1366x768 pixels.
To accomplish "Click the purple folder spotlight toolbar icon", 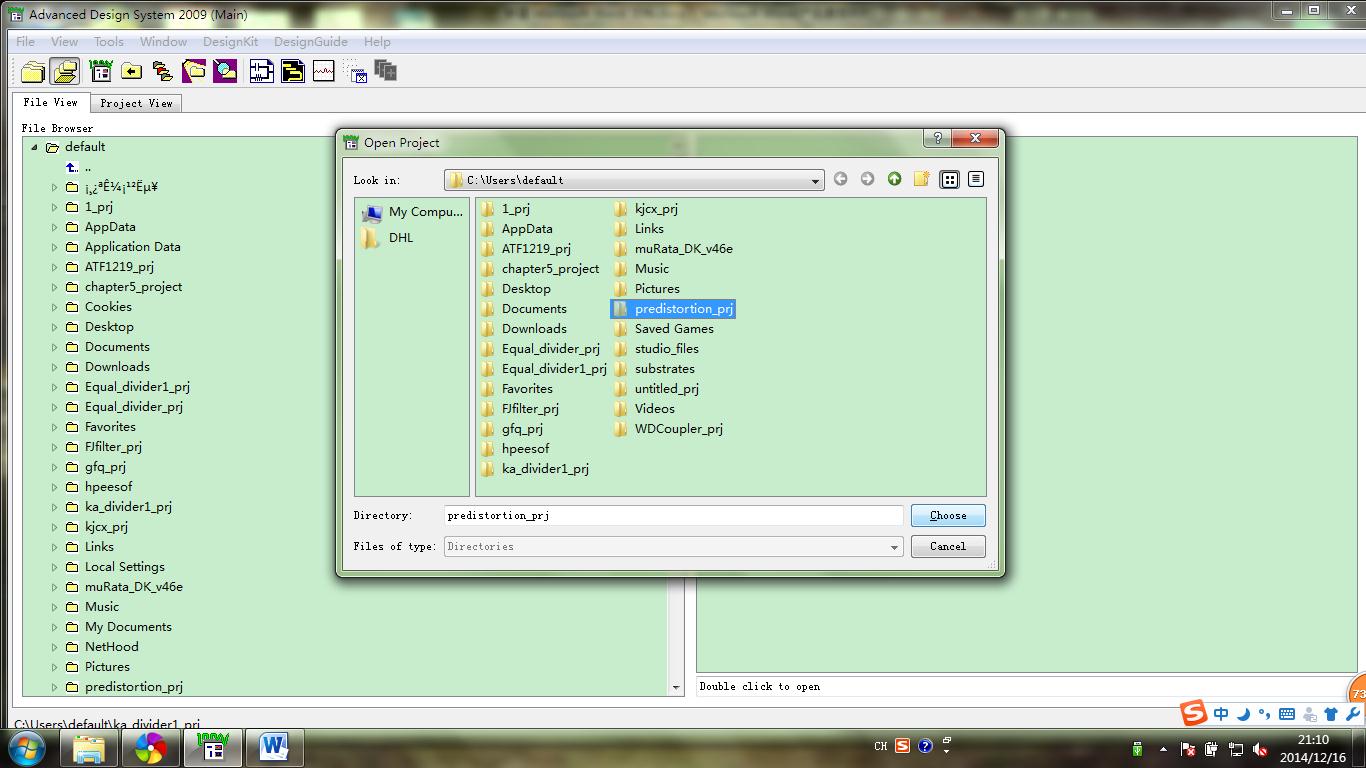I will tap(194, 71).
